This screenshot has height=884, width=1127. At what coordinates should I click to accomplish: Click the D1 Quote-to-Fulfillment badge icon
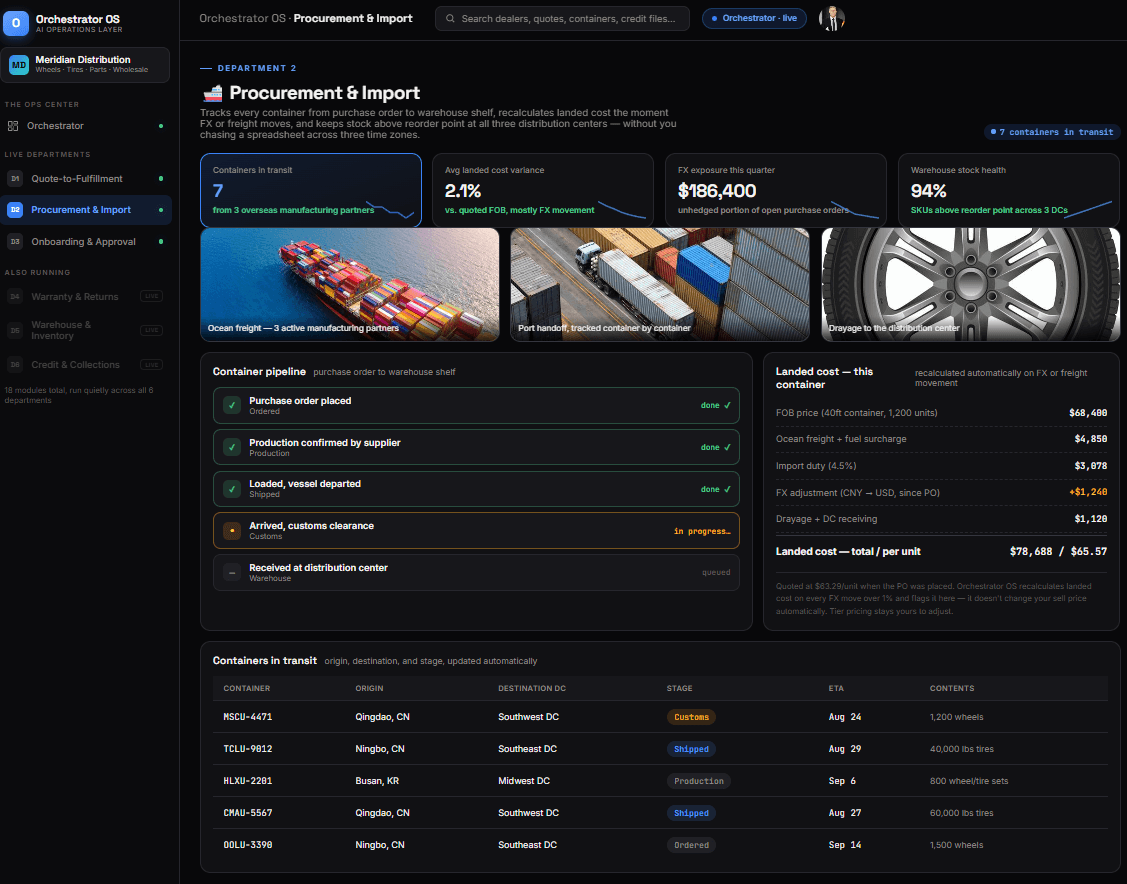coord(15,178)
